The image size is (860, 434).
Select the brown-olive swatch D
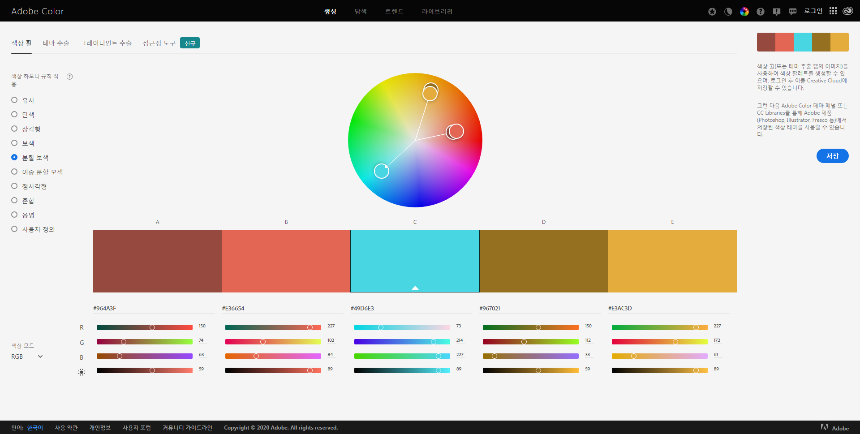coord(544,261)
